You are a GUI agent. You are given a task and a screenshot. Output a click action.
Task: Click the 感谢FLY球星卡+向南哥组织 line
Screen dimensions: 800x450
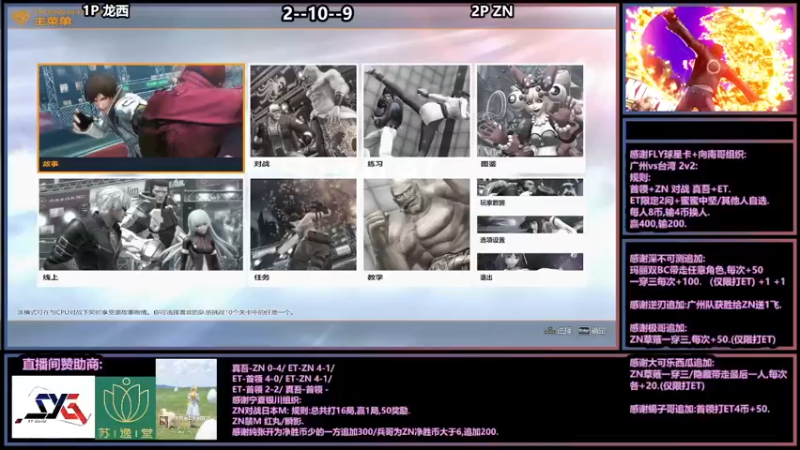click(x=688, y=154)
